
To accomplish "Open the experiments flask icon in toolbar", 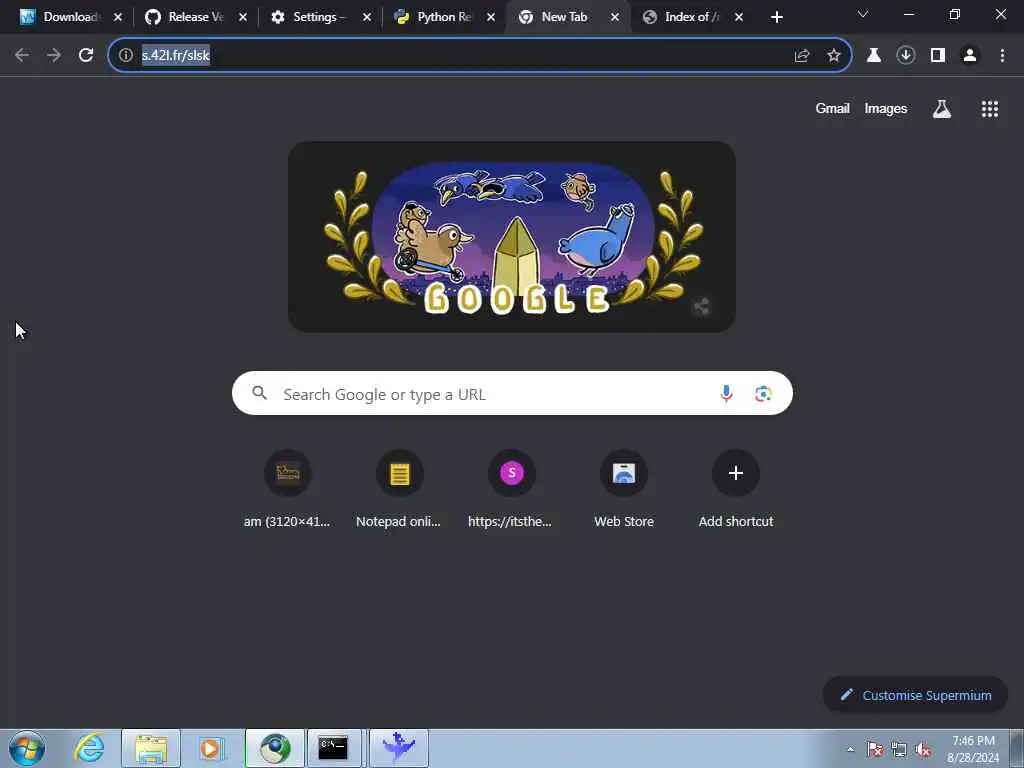I will click(x=874, y=56).
